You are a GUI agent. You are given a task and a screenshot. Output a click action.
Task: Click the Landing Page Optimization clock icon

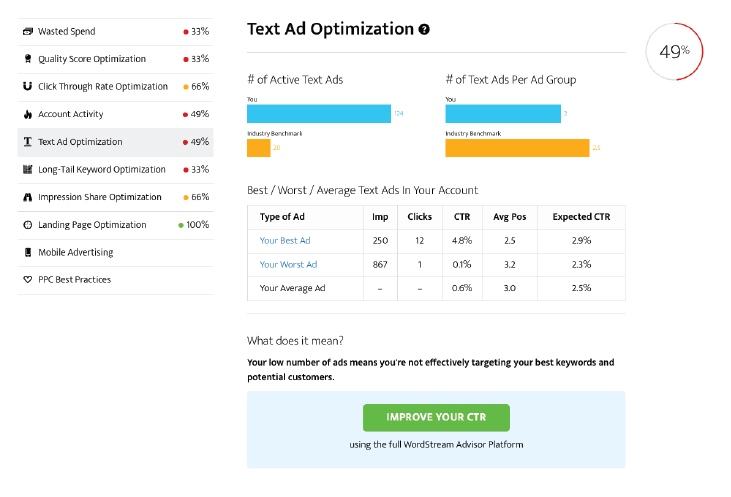(x=28, y=225)
